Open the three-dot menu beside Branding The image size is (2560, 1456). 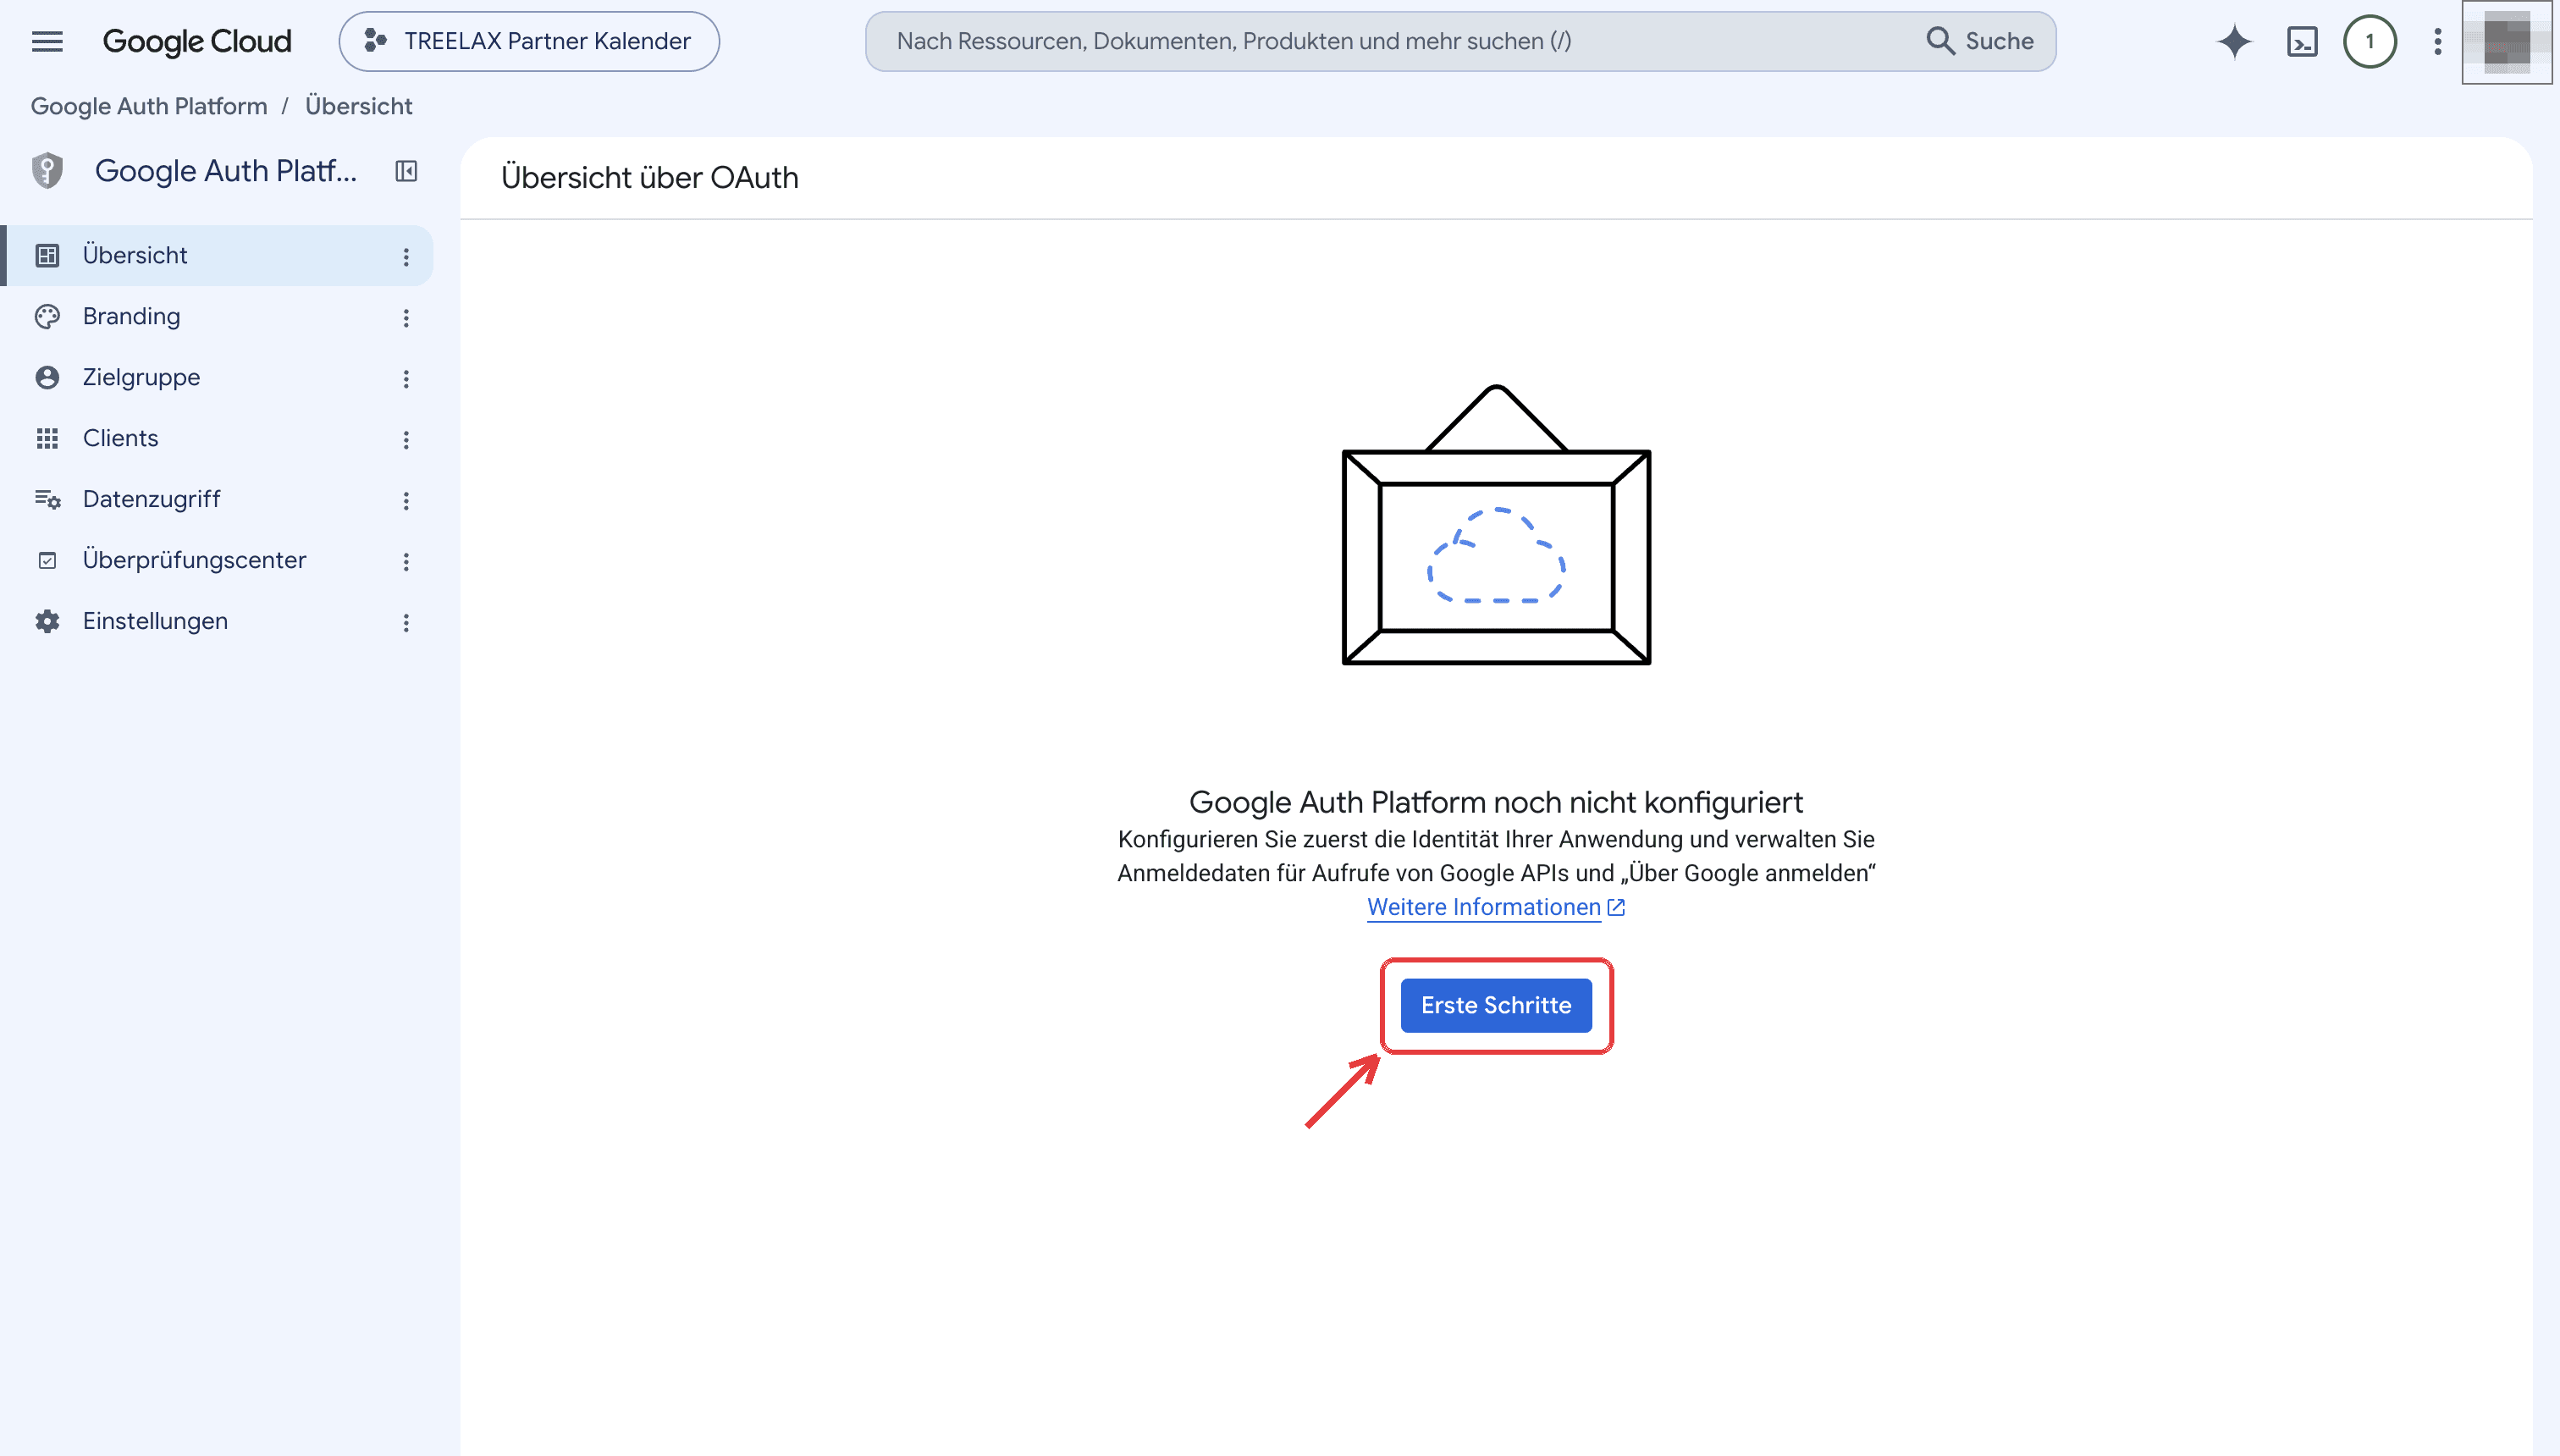click(x=406, y=318)
